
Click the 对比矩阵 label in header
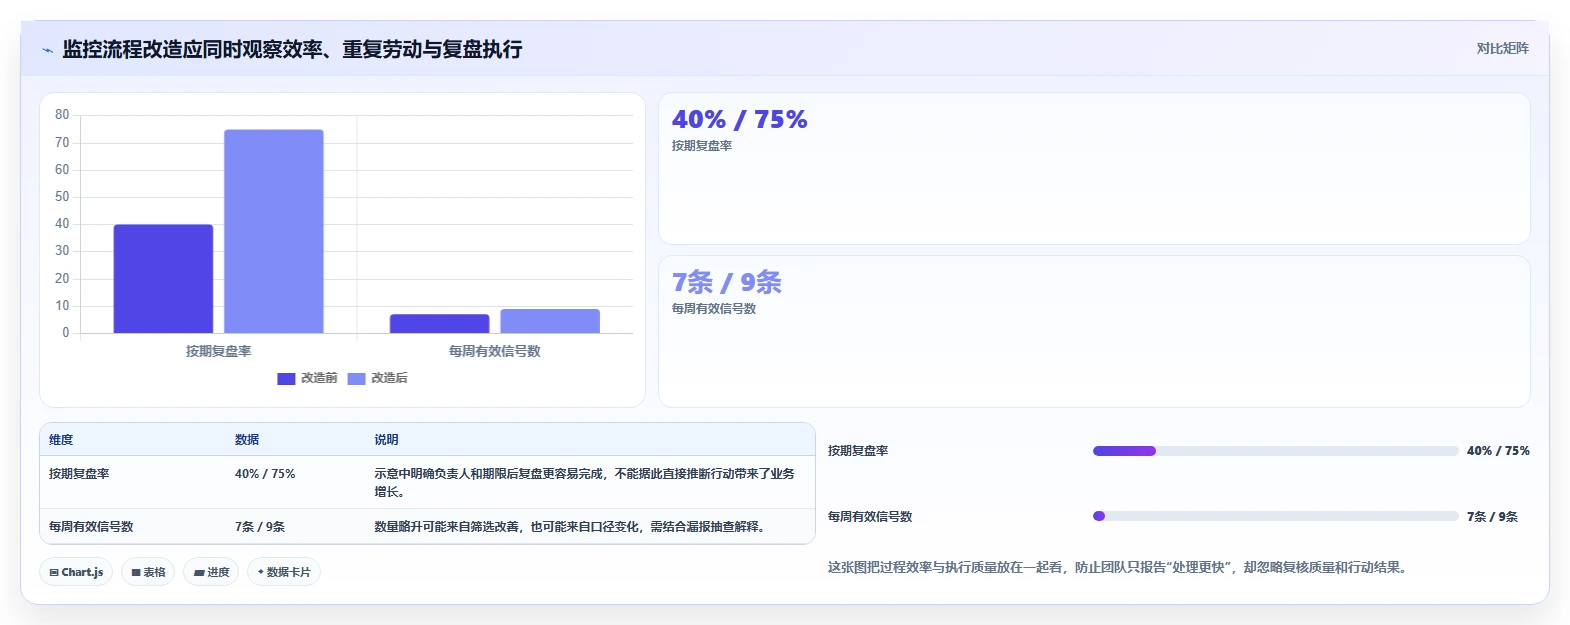click(x=1502, y=48)
